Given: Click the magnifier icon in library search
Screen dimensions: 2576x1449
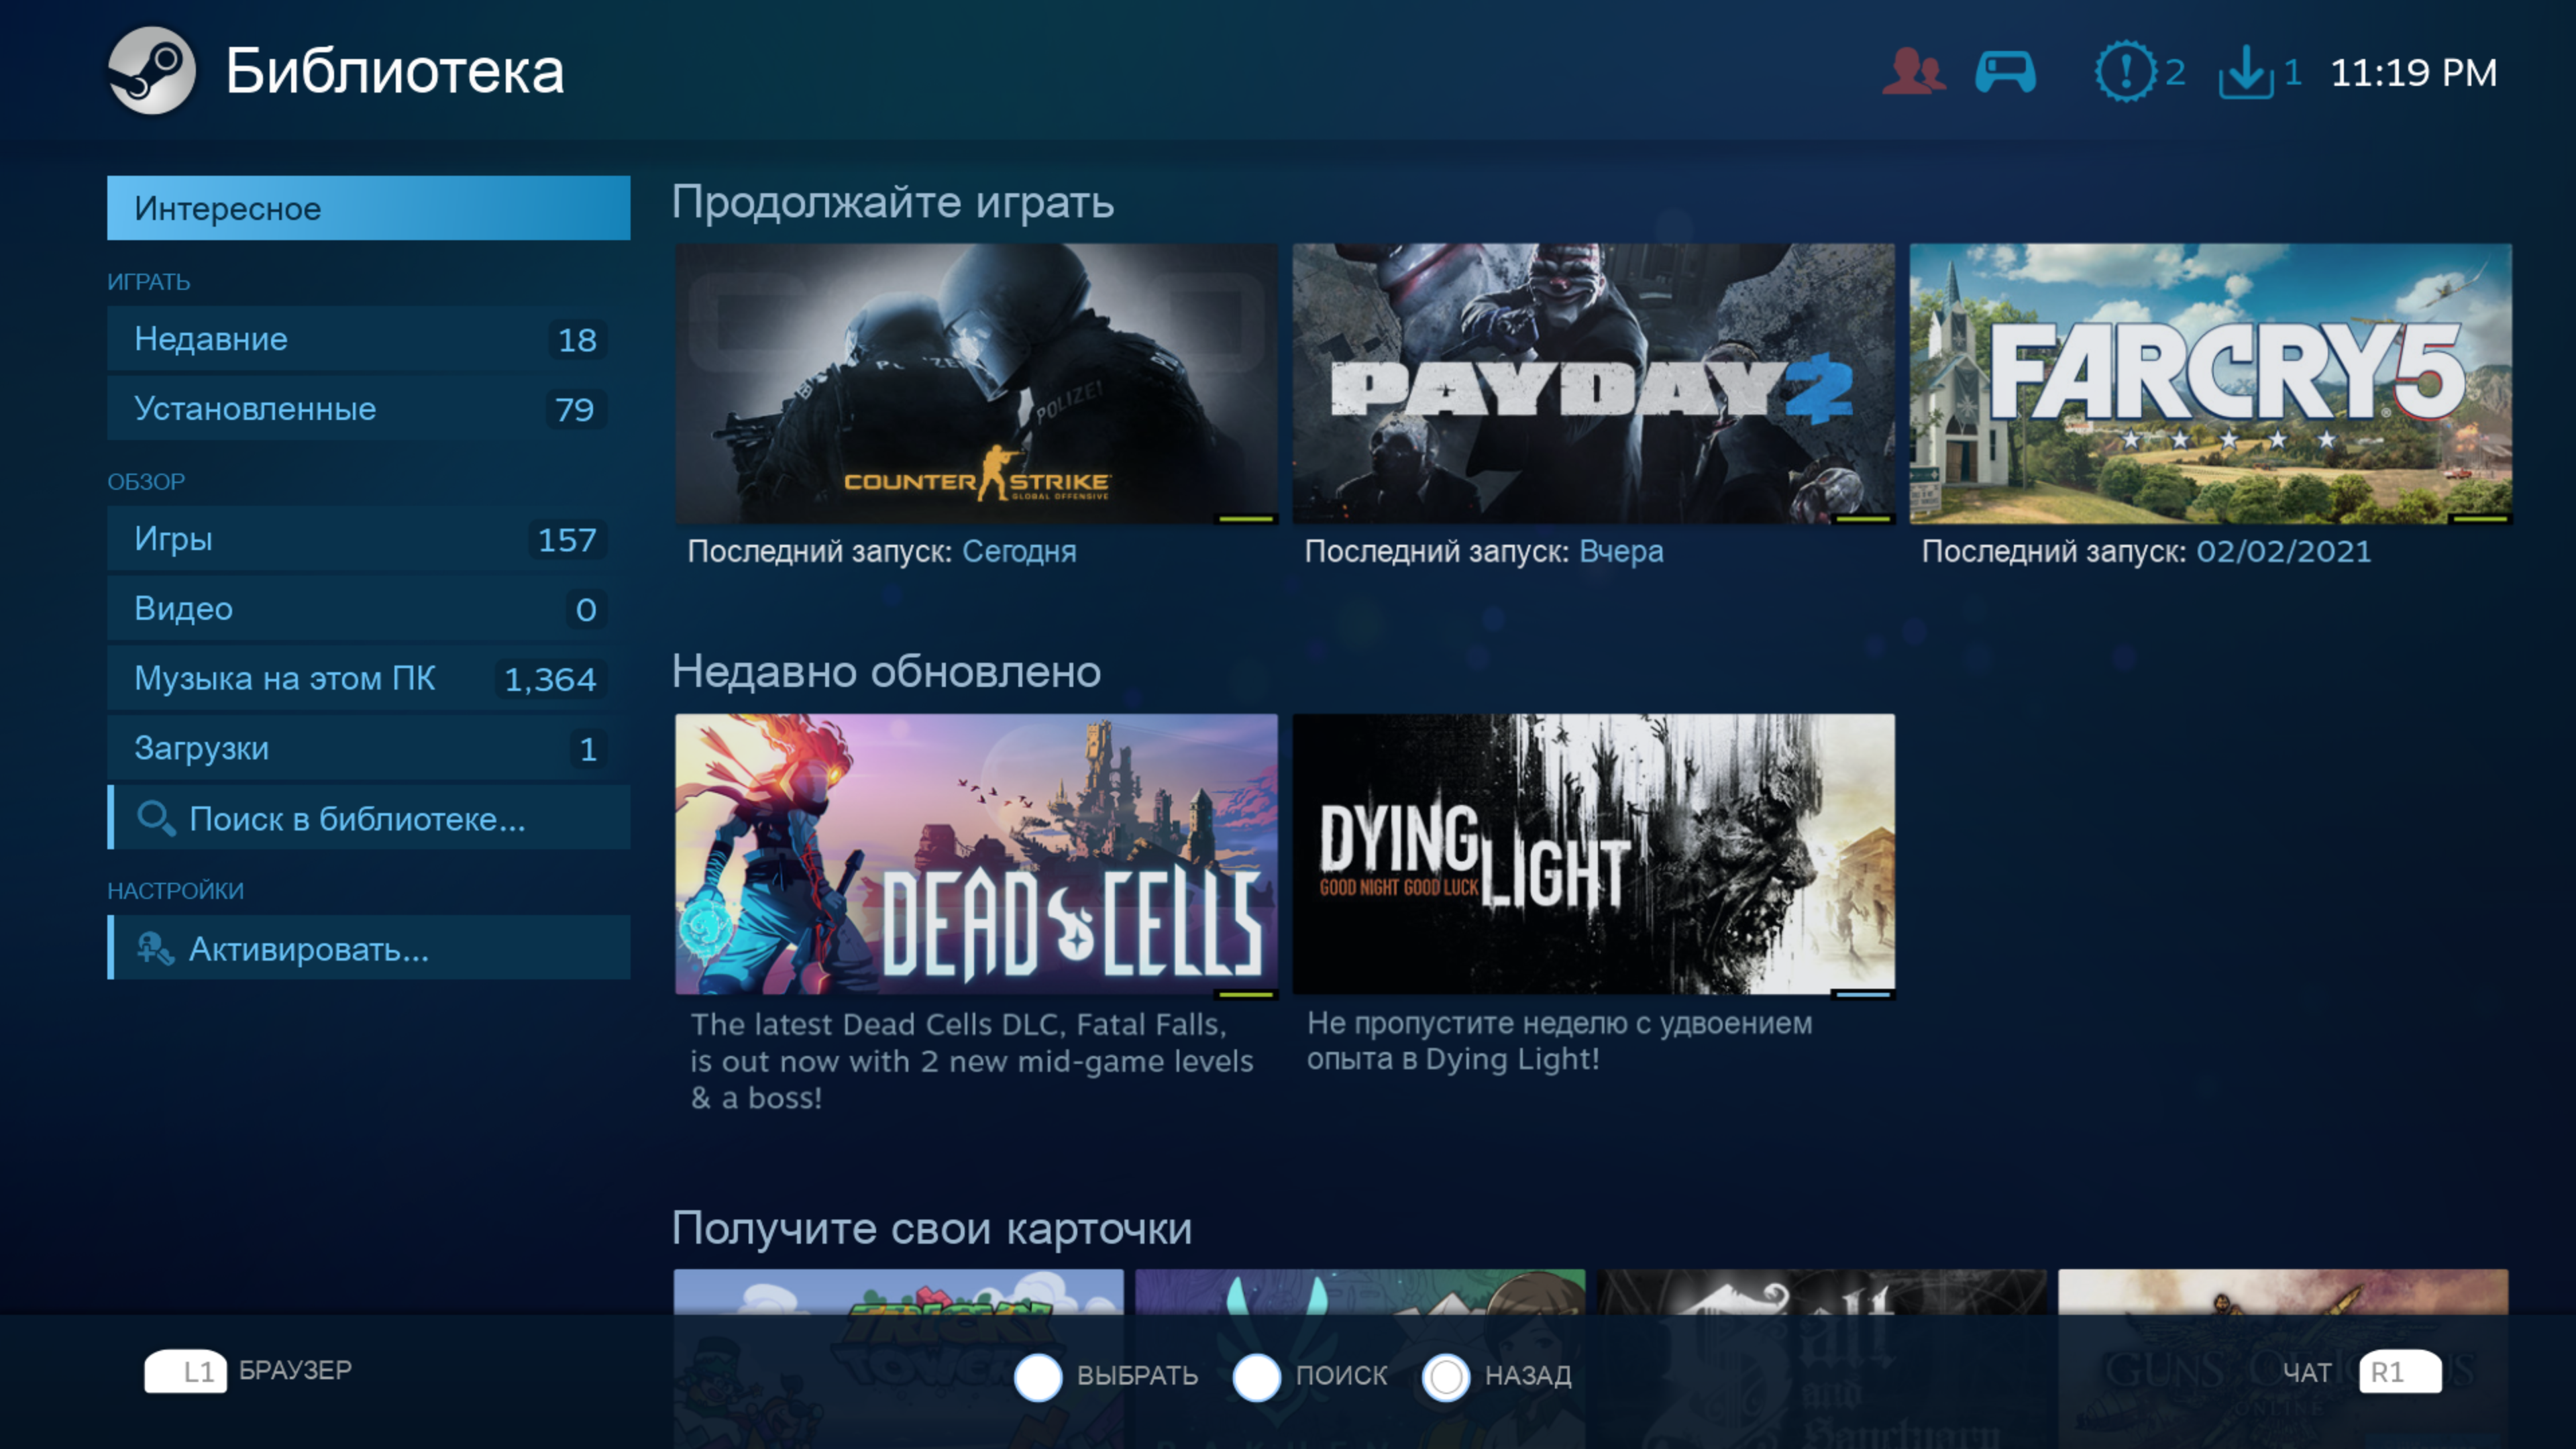Looking at the screenshot, I should click(156, 818).
